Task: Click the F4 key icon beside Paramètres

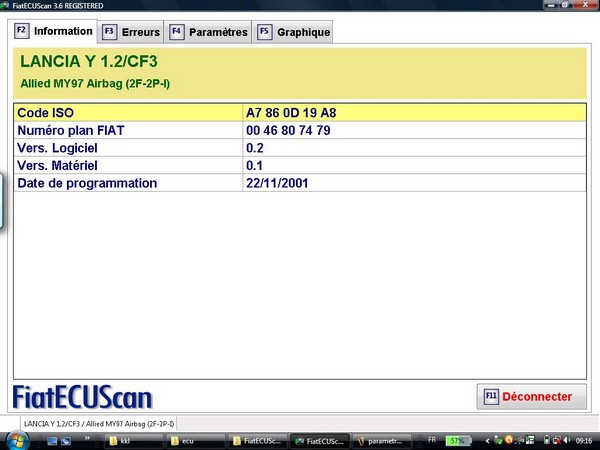Action: pos(176,32)
